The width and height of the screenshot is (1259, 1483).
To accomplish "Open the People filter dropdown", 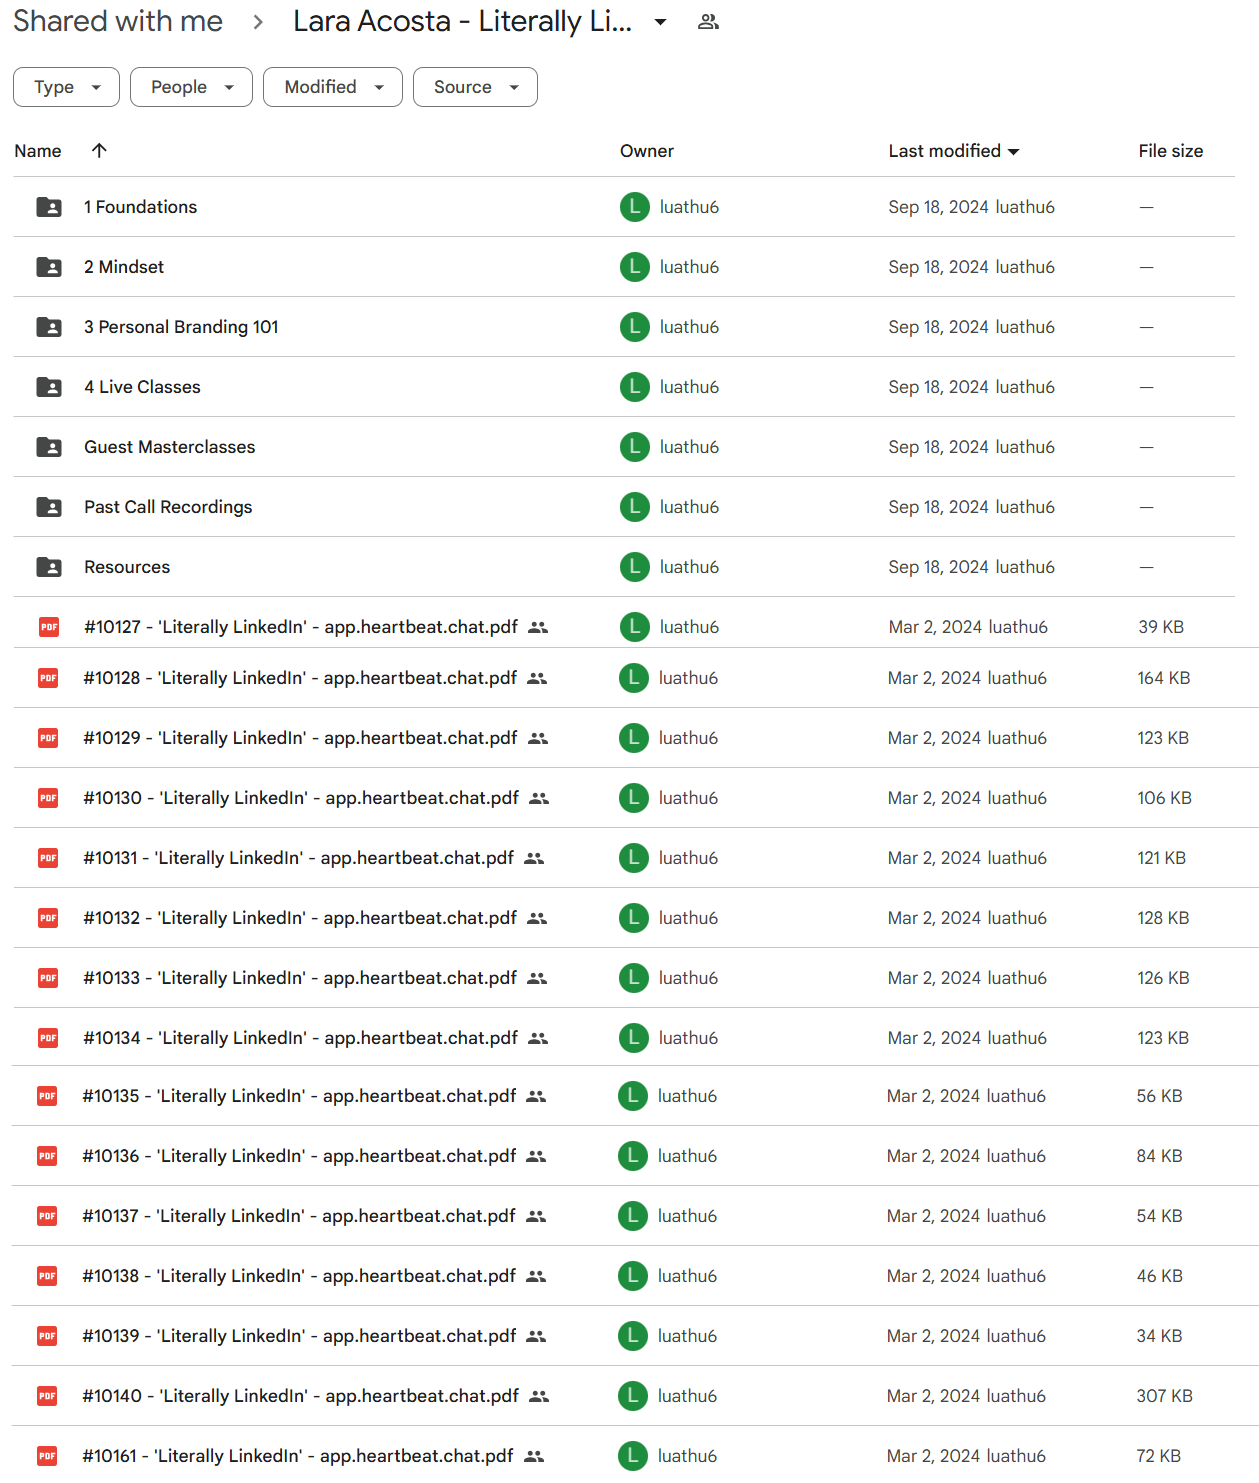I will (x=191, y=87).
